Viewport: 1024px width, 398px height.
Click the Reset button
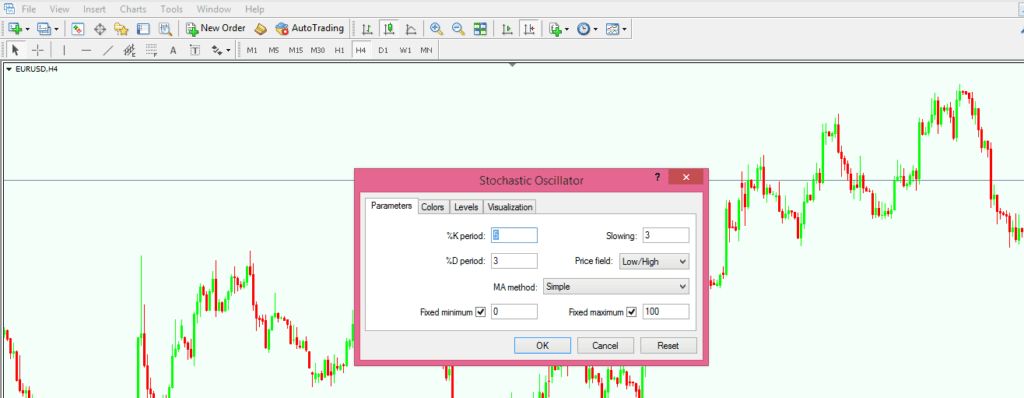click(668, 345)
